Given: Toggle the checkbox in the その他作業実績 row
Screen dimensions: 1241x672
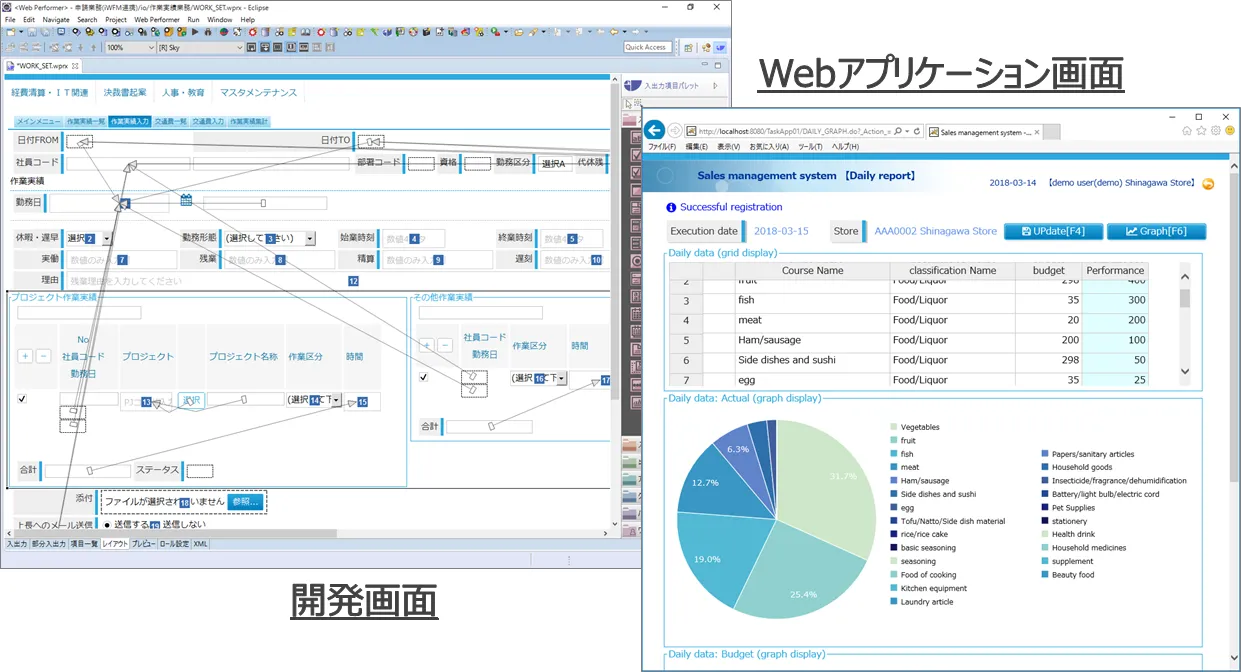Looking at the screenshot, I should 424,377.
